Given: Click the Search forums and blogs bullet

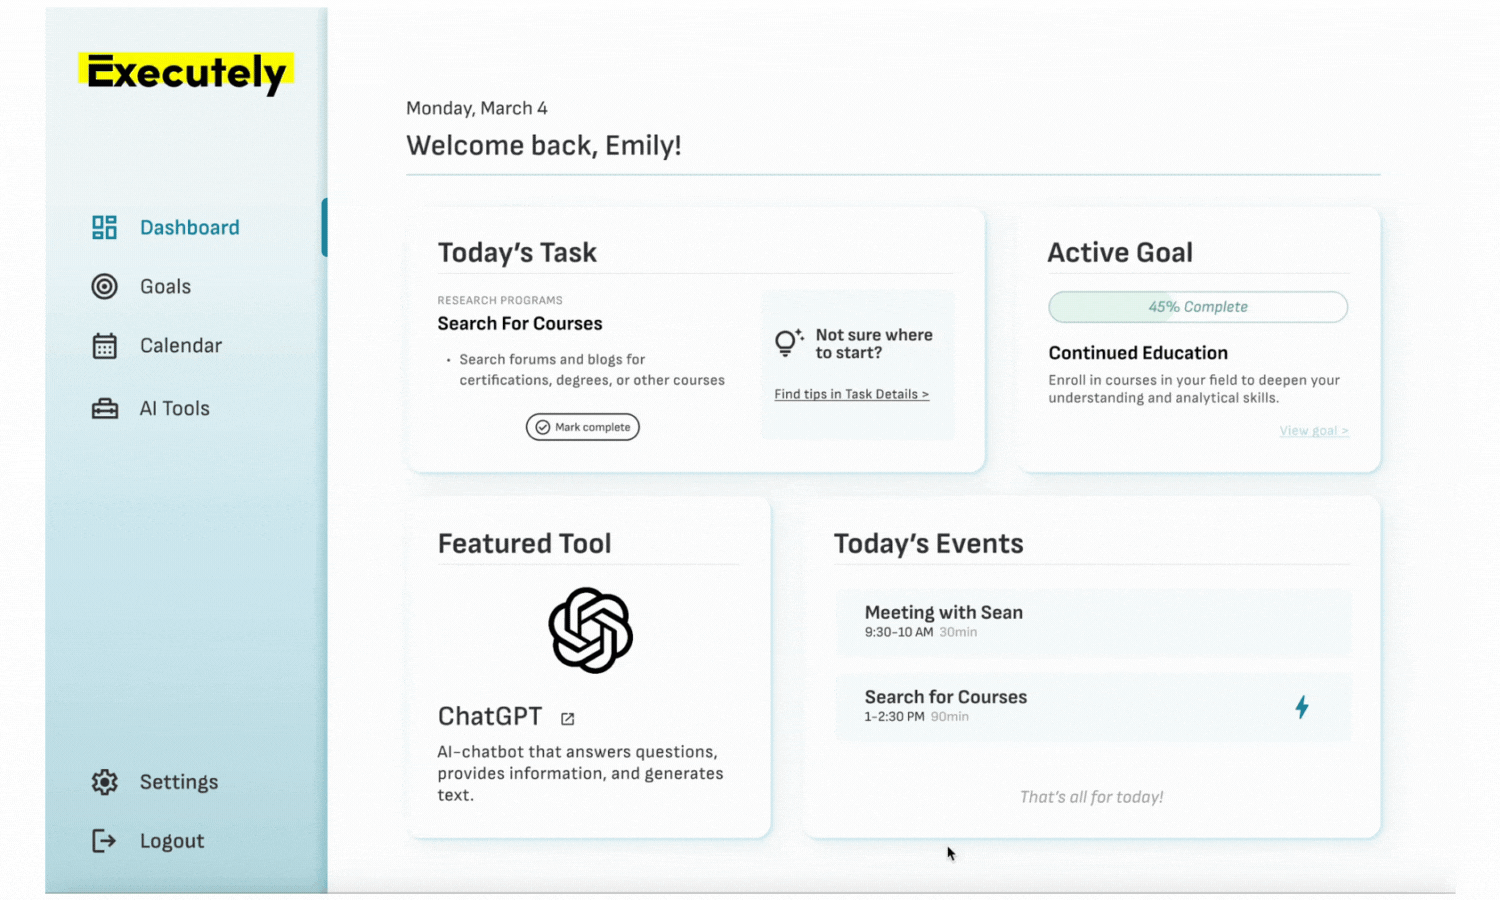Looking at the screenshot, I should point(591,370).
